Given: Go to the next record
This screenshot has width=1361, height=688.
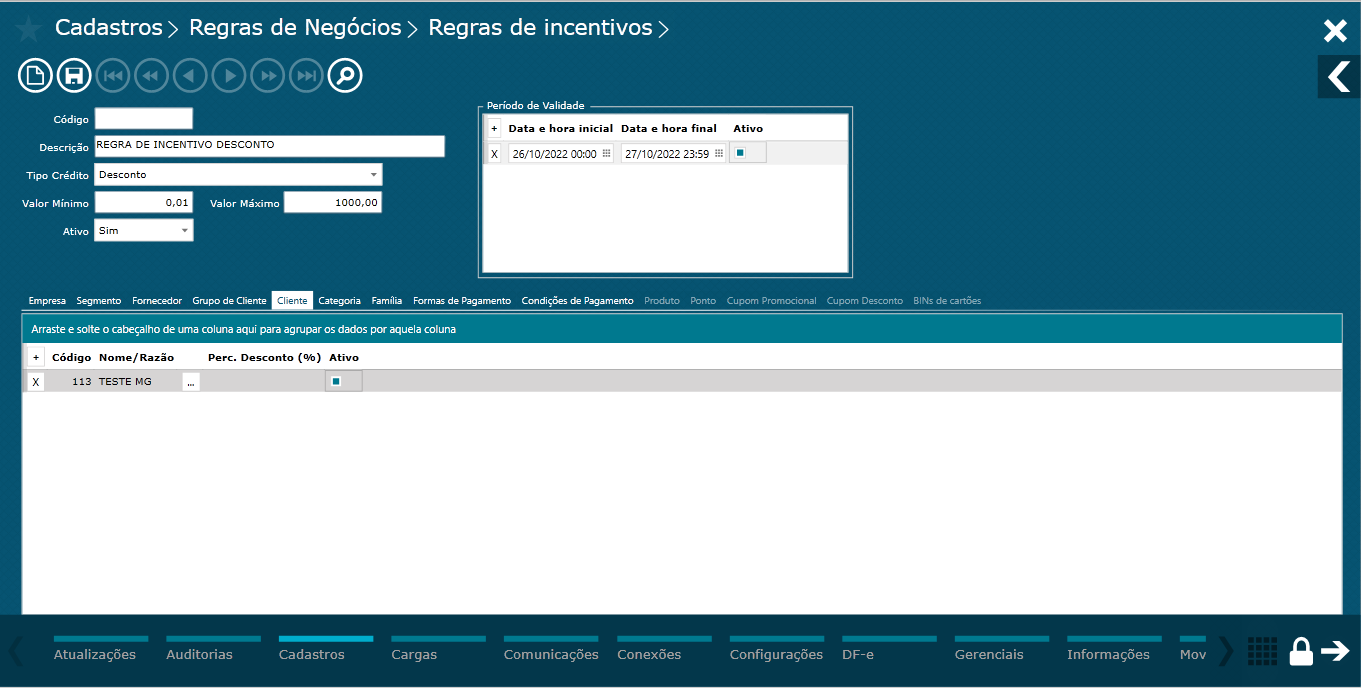Looking at the screenshot, I should 229,75.
